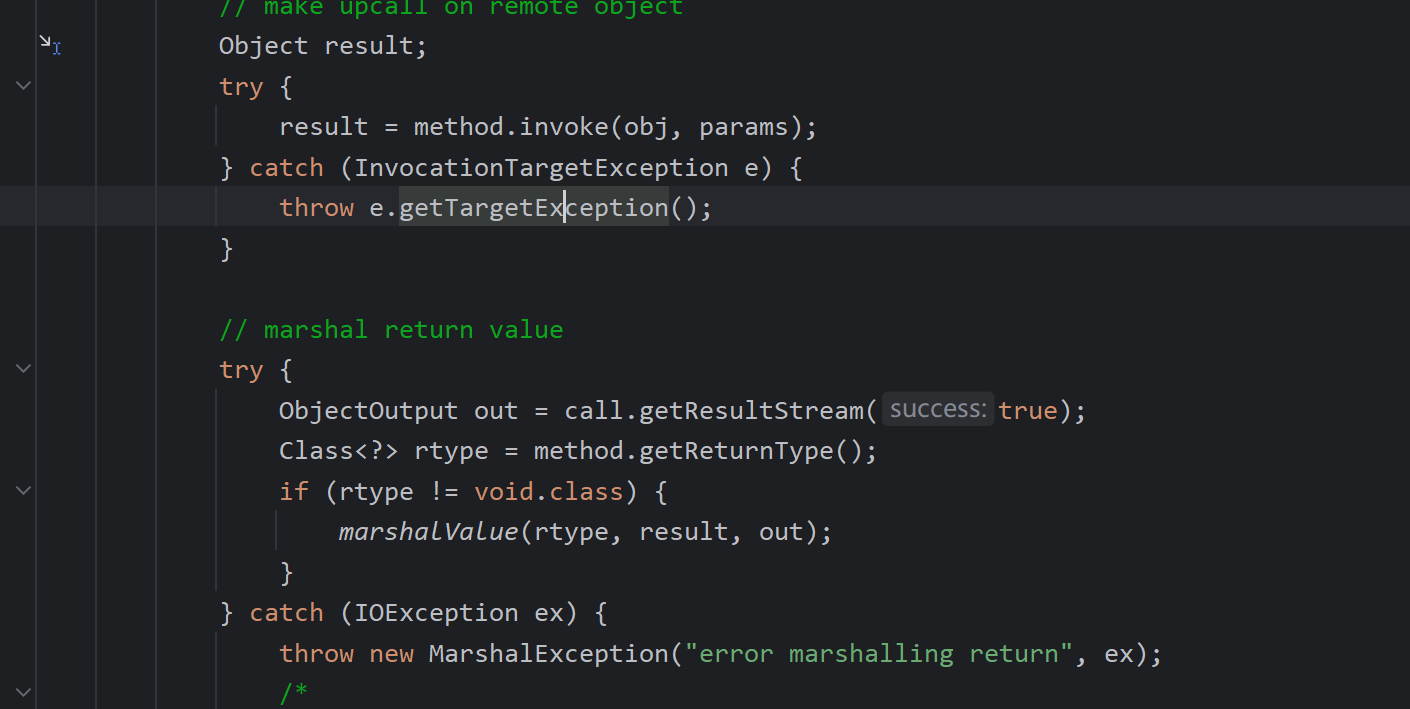Image resolution: width=1410 pixels, height=709 pixels.
Task: Click the MarshalException class name
Action: coord(547,654)
